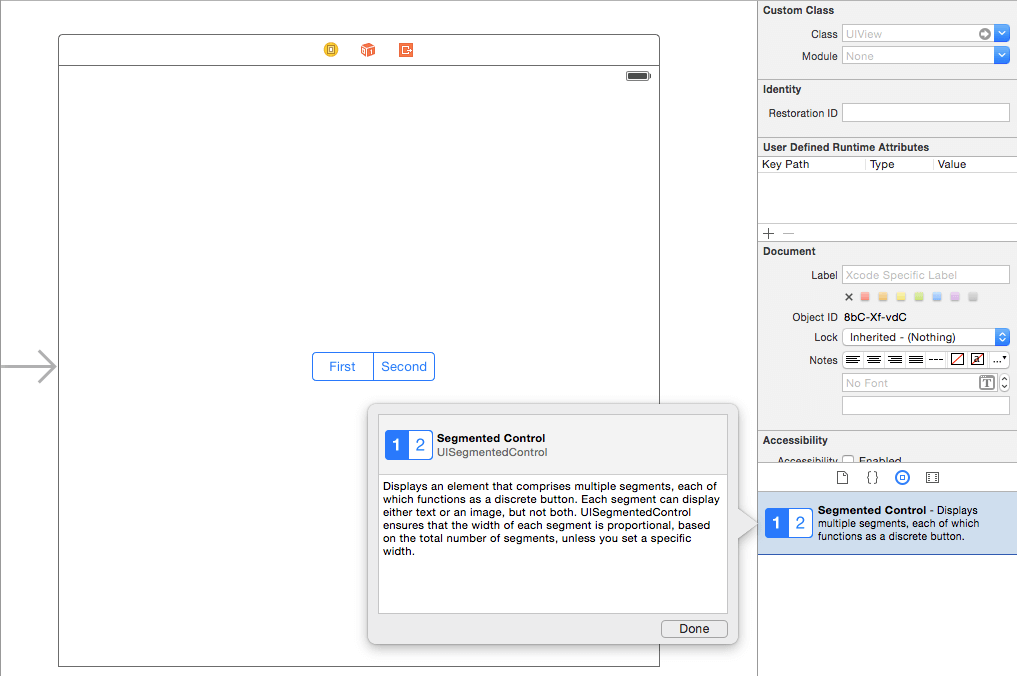Clear the label color with X
This screenshot has height=676, width=1017.
[848, 297]
